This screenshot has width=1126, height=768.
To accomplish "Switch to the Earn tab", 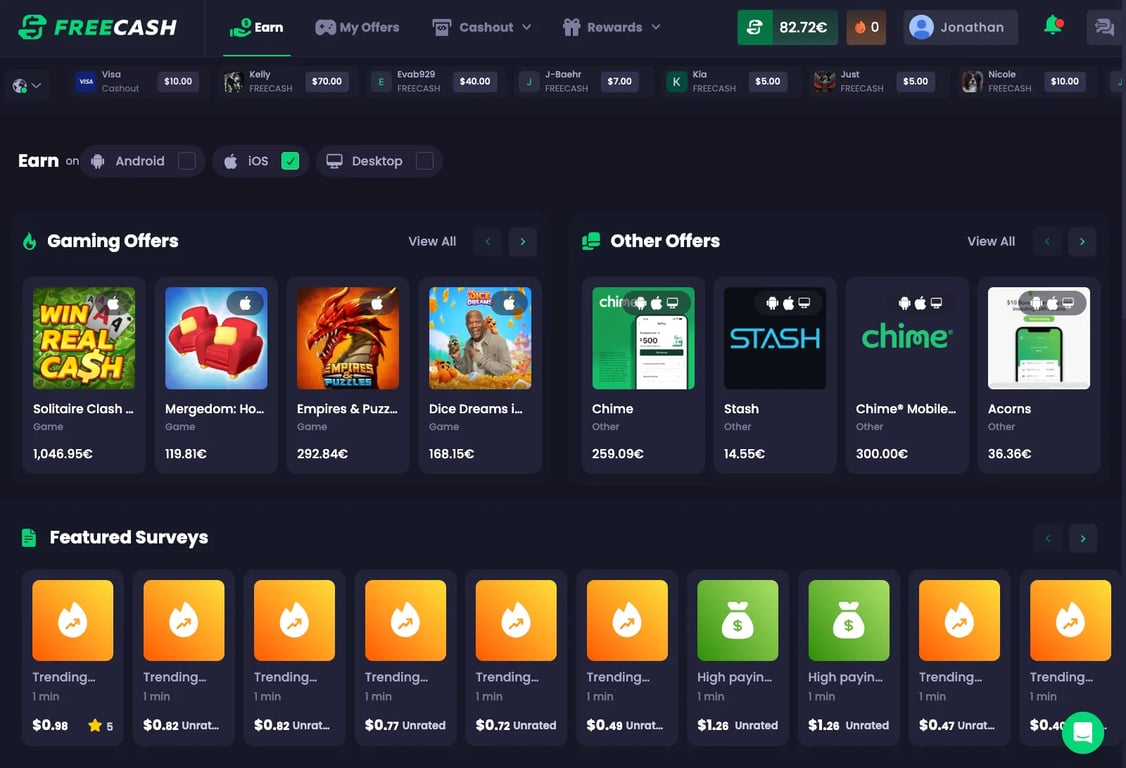I will point(256,27).
